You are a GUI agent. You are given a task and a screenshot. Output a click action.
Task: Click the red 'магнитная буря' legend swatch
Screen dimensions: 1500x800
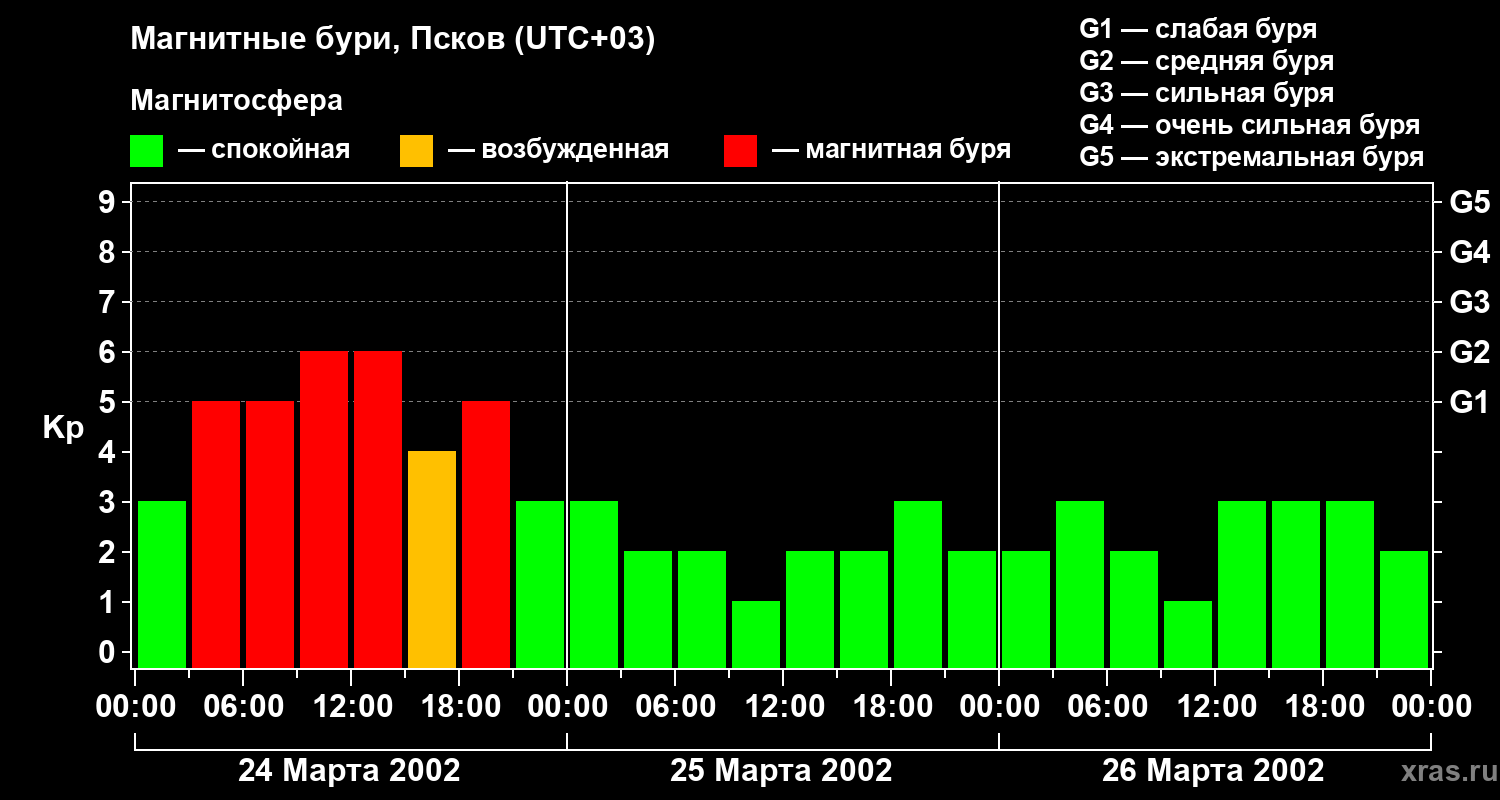(x=741, y=151)
